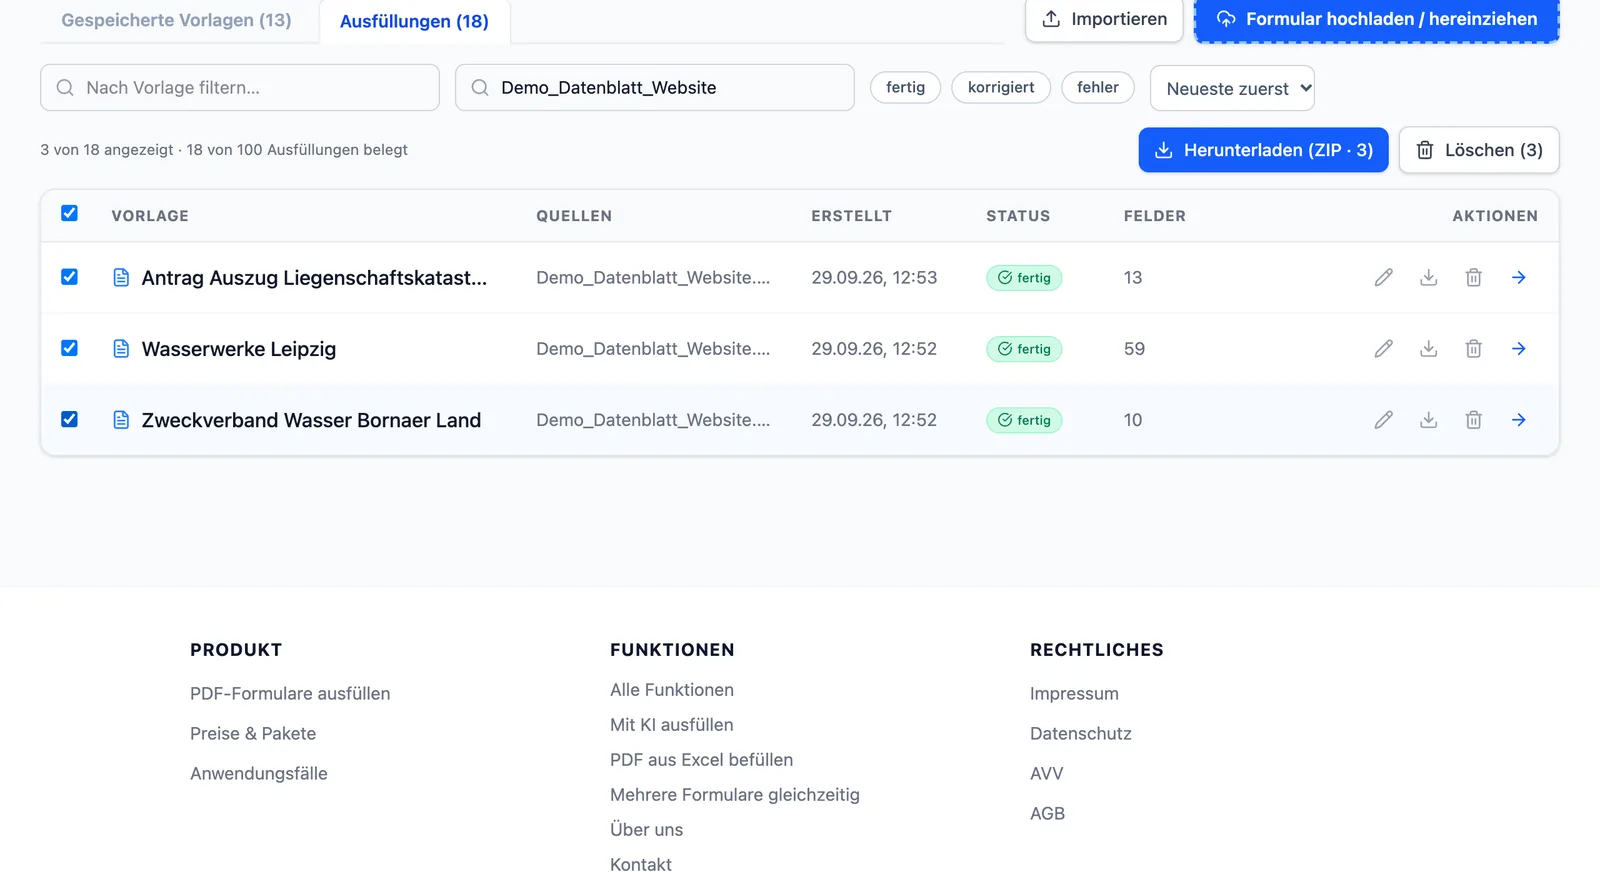Open the Datenschutz link
1600x872 pixels.
pyautogui.click(x=1081, y=734)
